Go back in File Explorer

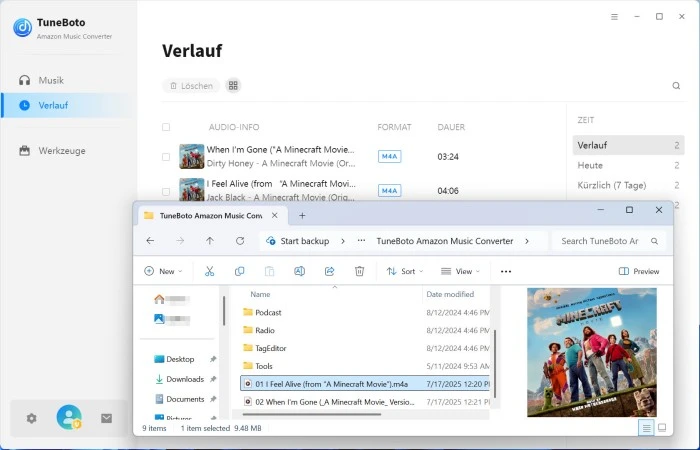(150, 241)
